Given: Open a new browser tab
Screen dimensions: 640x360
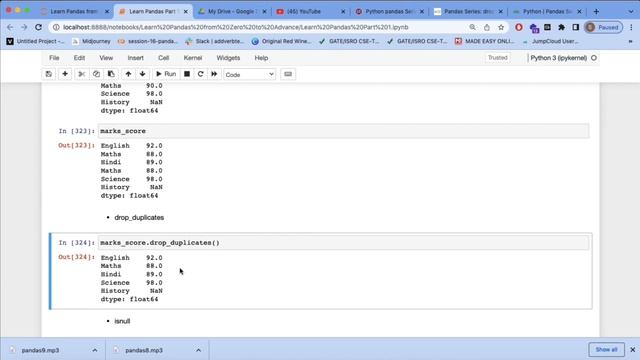Looking at the screenshot, I should 596,11.
